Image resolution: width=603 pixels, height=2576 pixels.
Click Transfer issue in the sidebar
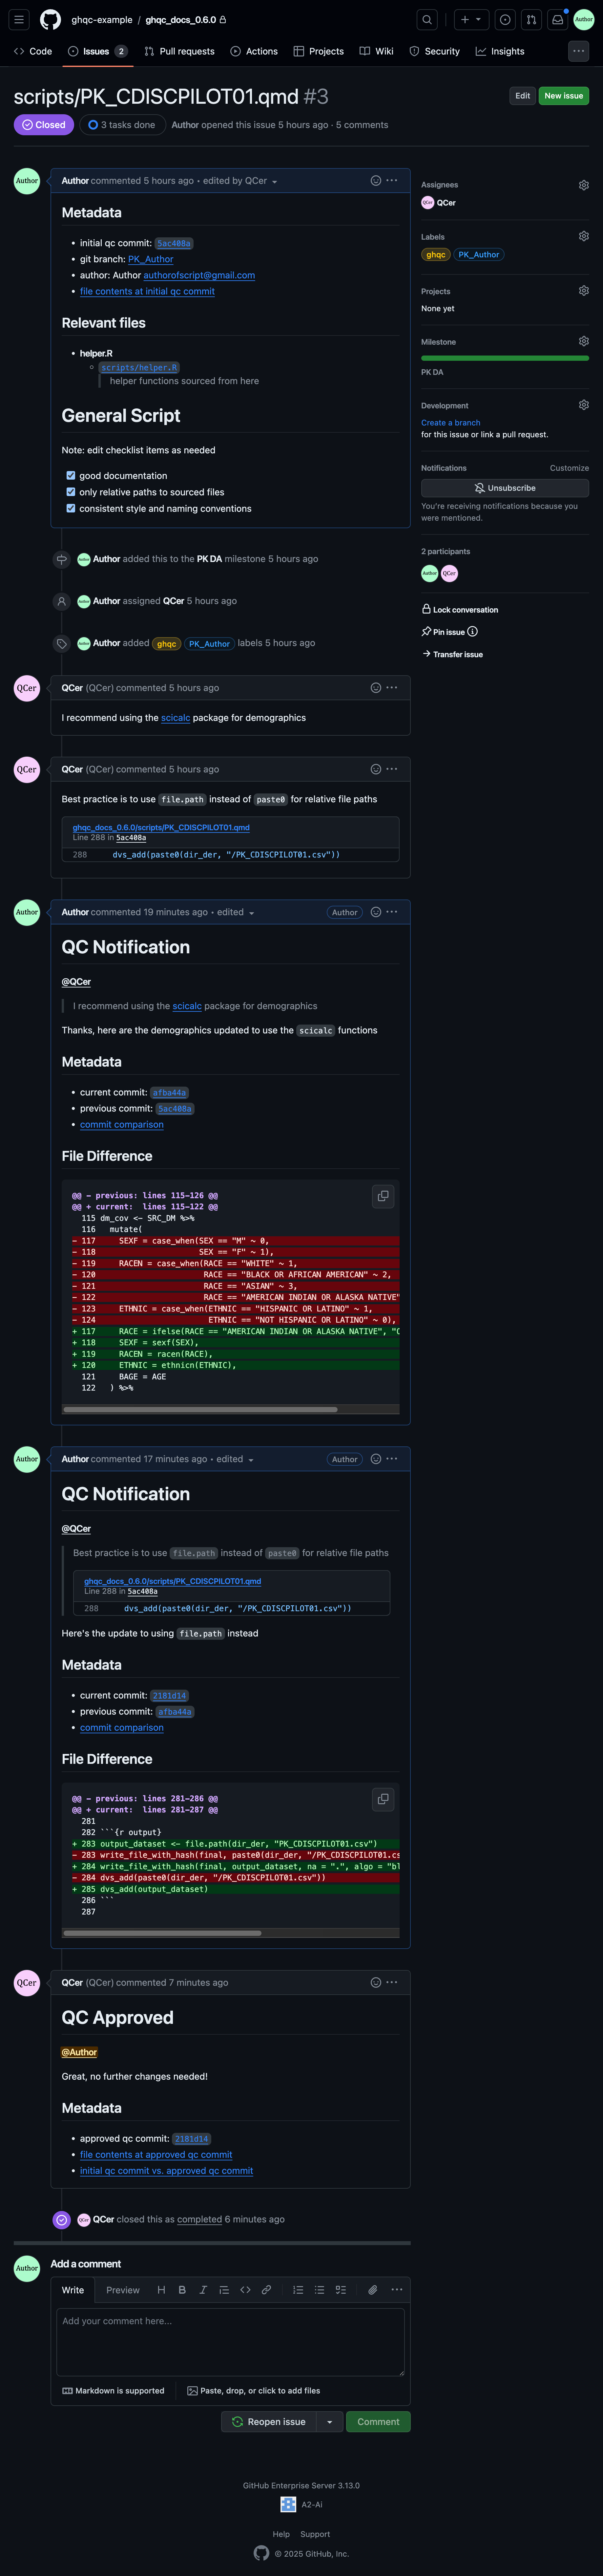[452, 654]
